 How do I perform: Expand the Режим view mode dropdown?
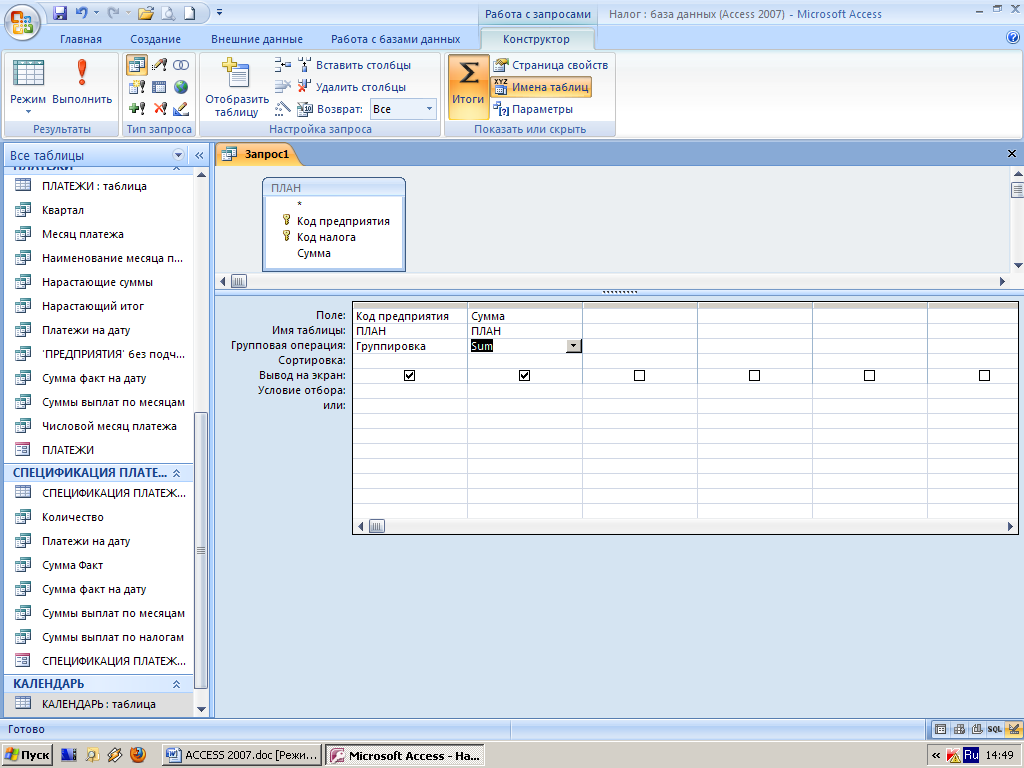coord(28,111)
